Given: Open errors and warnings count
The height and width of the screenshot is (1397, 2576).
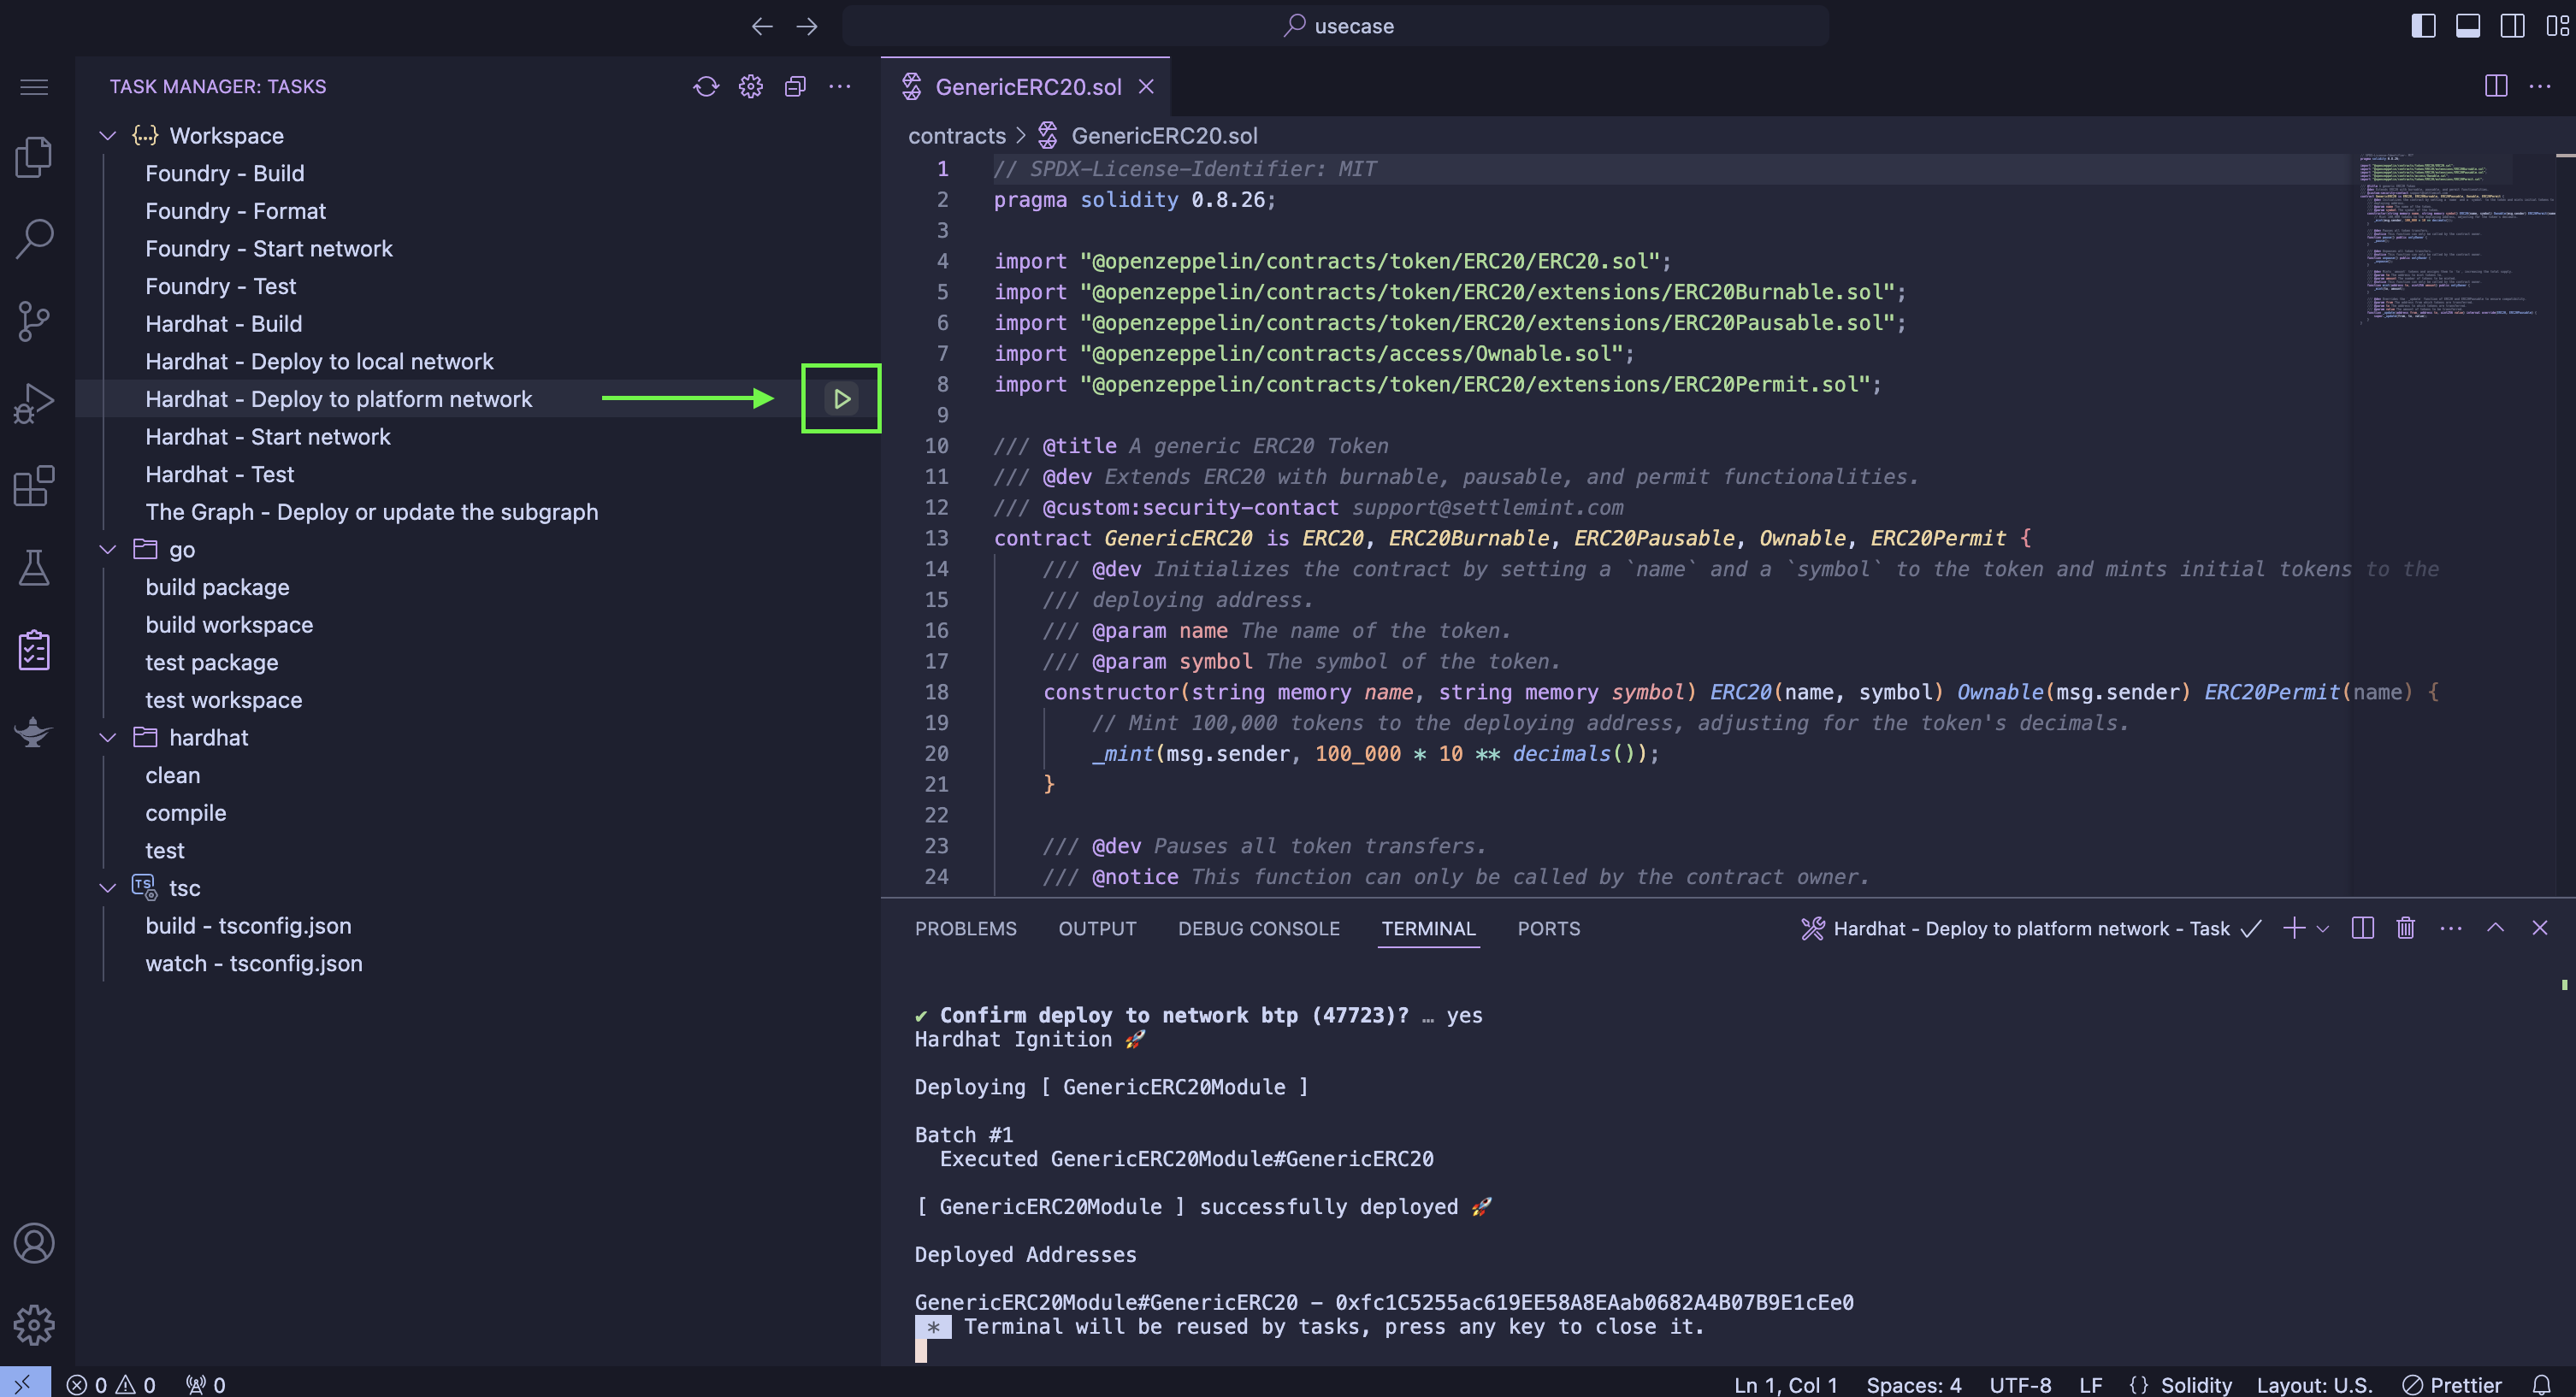Looking at the screenshot, I should click(111, 1385).
